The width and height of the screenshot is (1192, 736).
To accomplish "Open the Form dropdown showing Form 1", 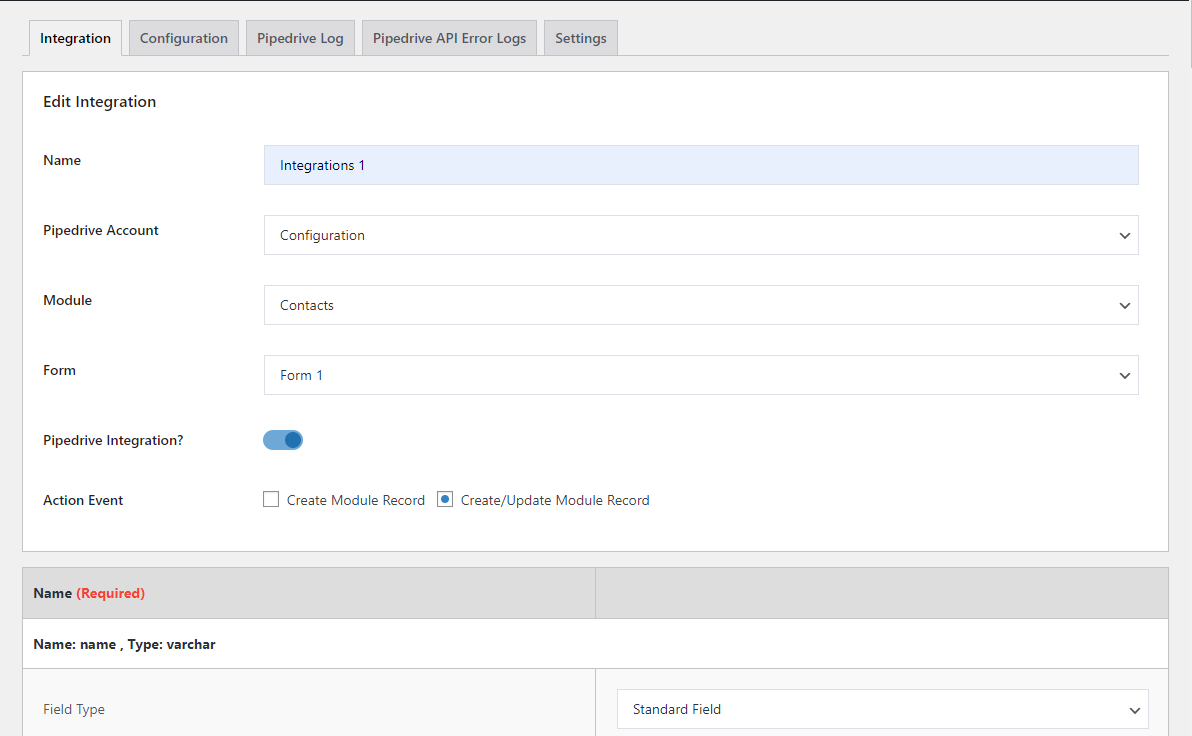I will (701, 375).
